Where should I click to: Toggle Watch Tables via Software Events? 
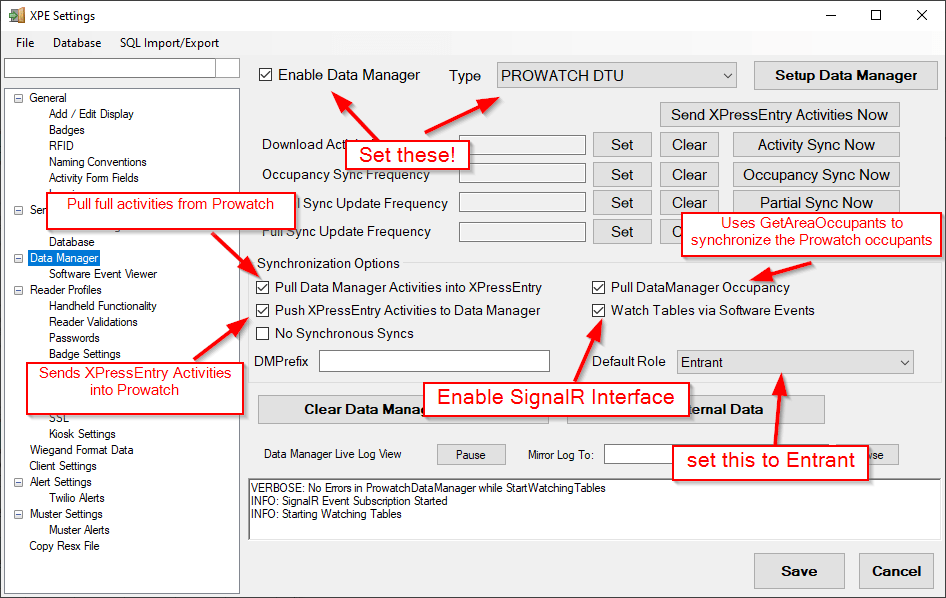coord(599,311)
